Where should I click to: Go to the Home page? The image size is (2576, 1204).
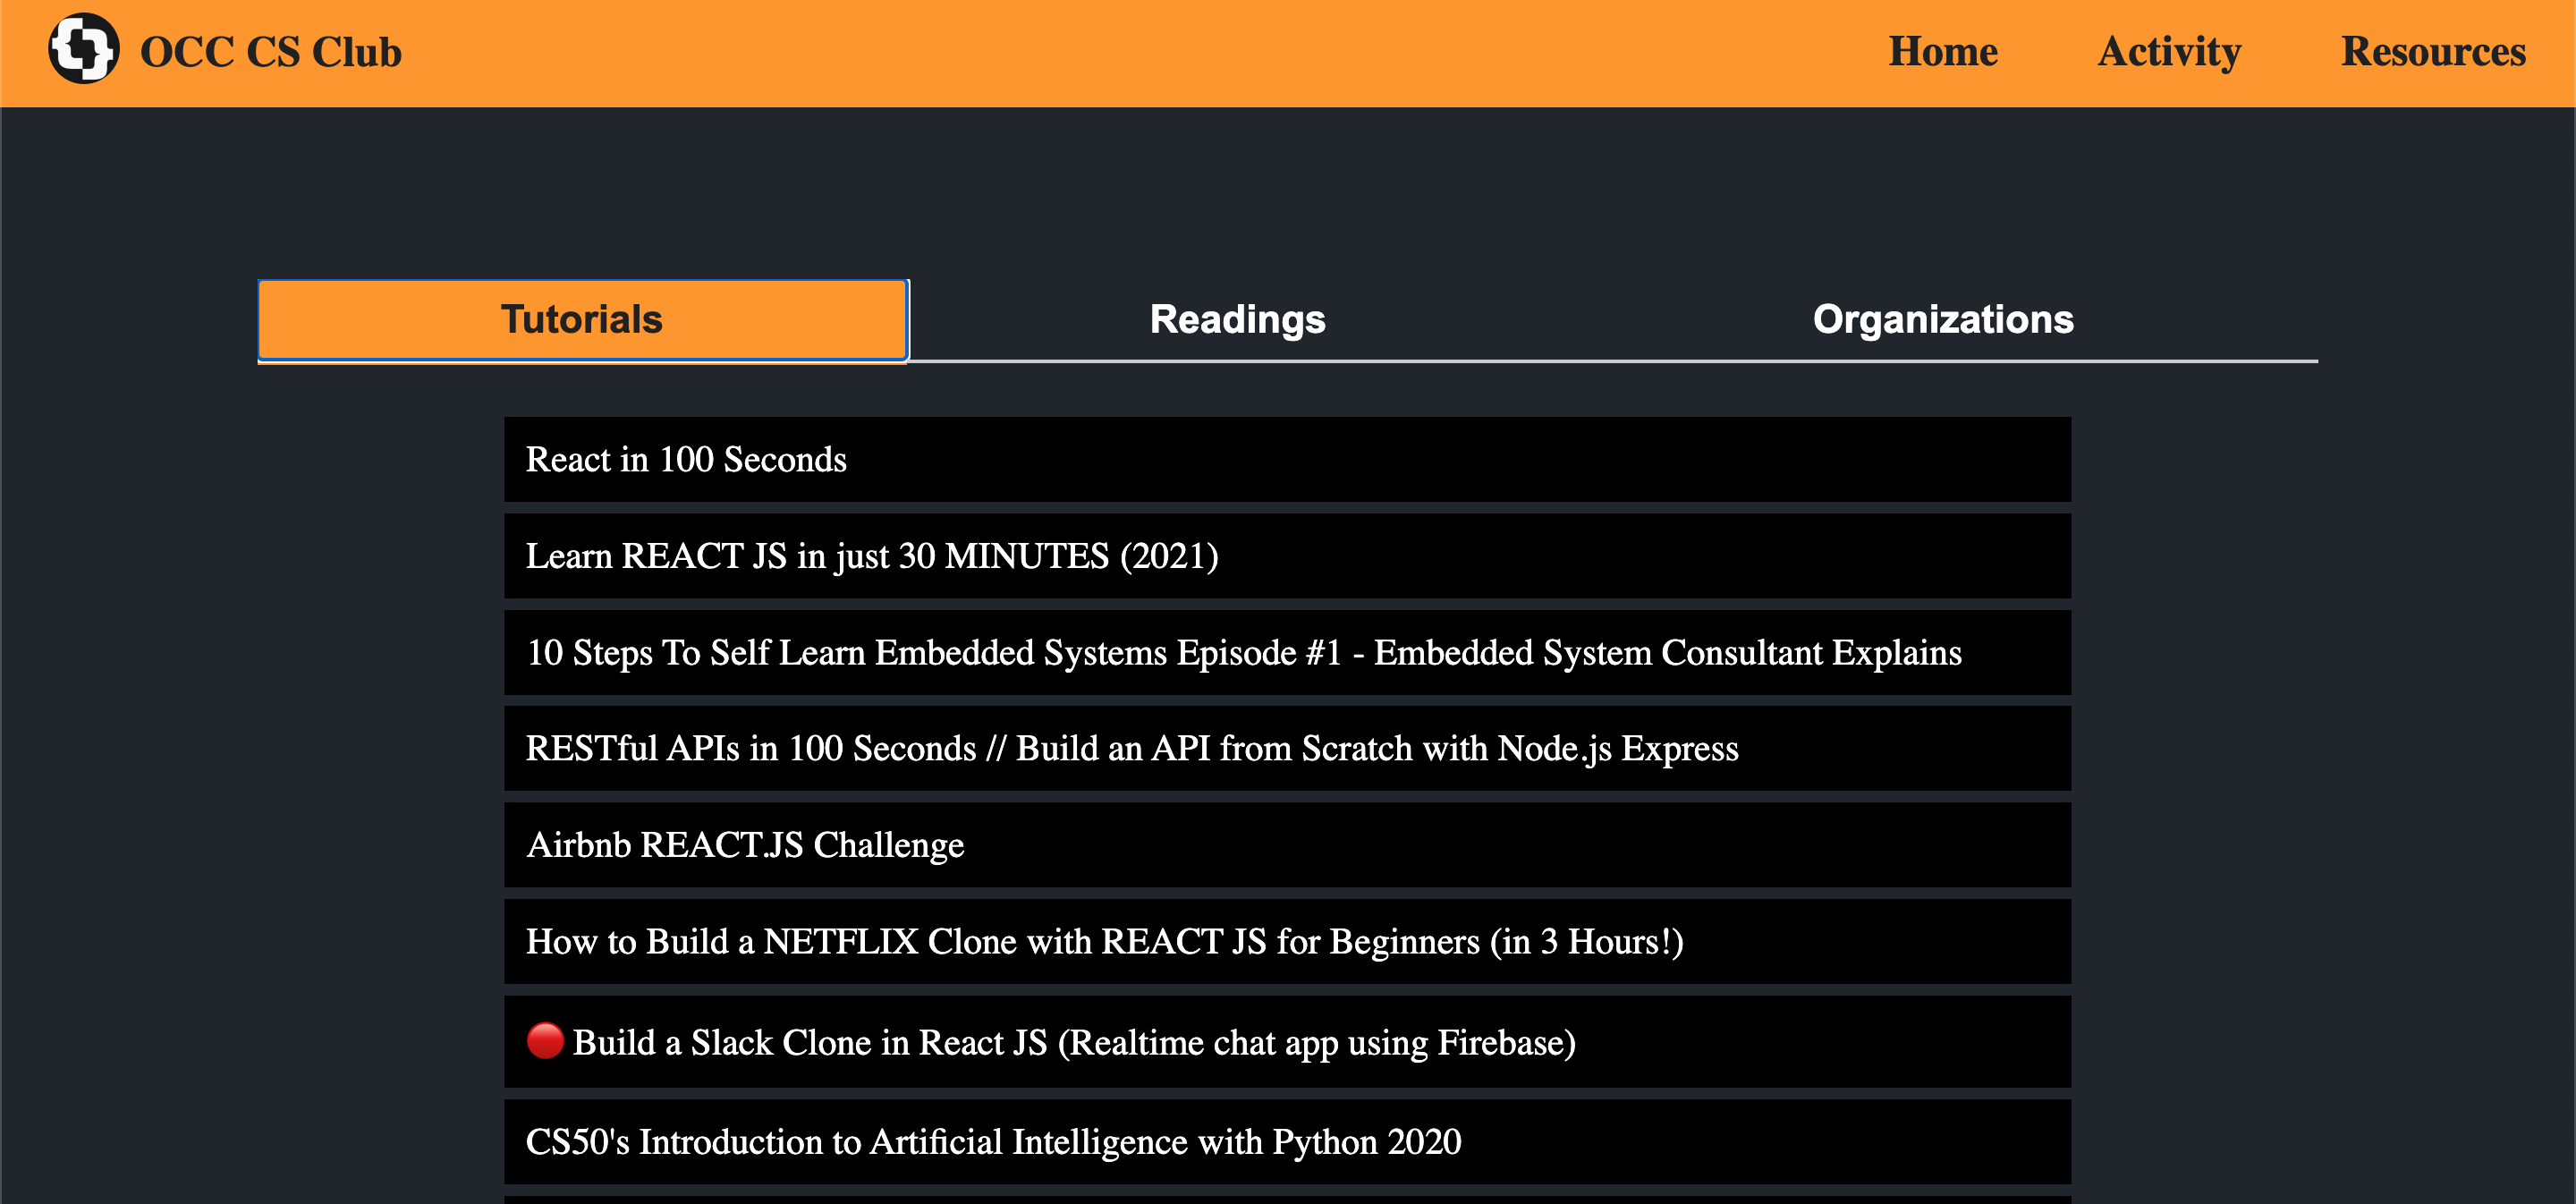1942,52
